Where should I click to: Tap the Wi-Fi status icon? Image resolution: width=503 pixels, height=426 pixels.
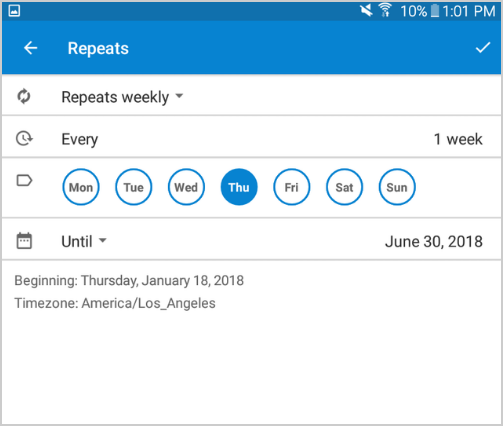click(x=385, y=10)
